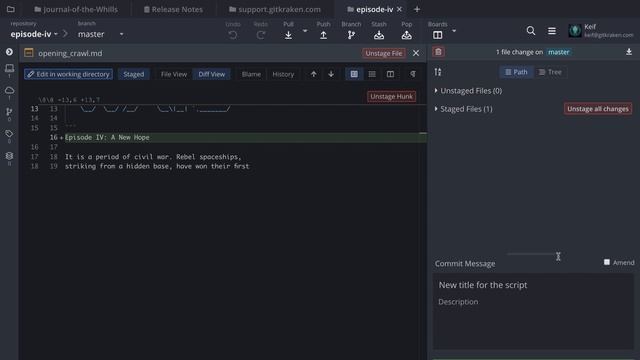The width and height of the screenshot is (640, 360).
Task: Switch to Hunk view mode
Action: click(354, 74)
